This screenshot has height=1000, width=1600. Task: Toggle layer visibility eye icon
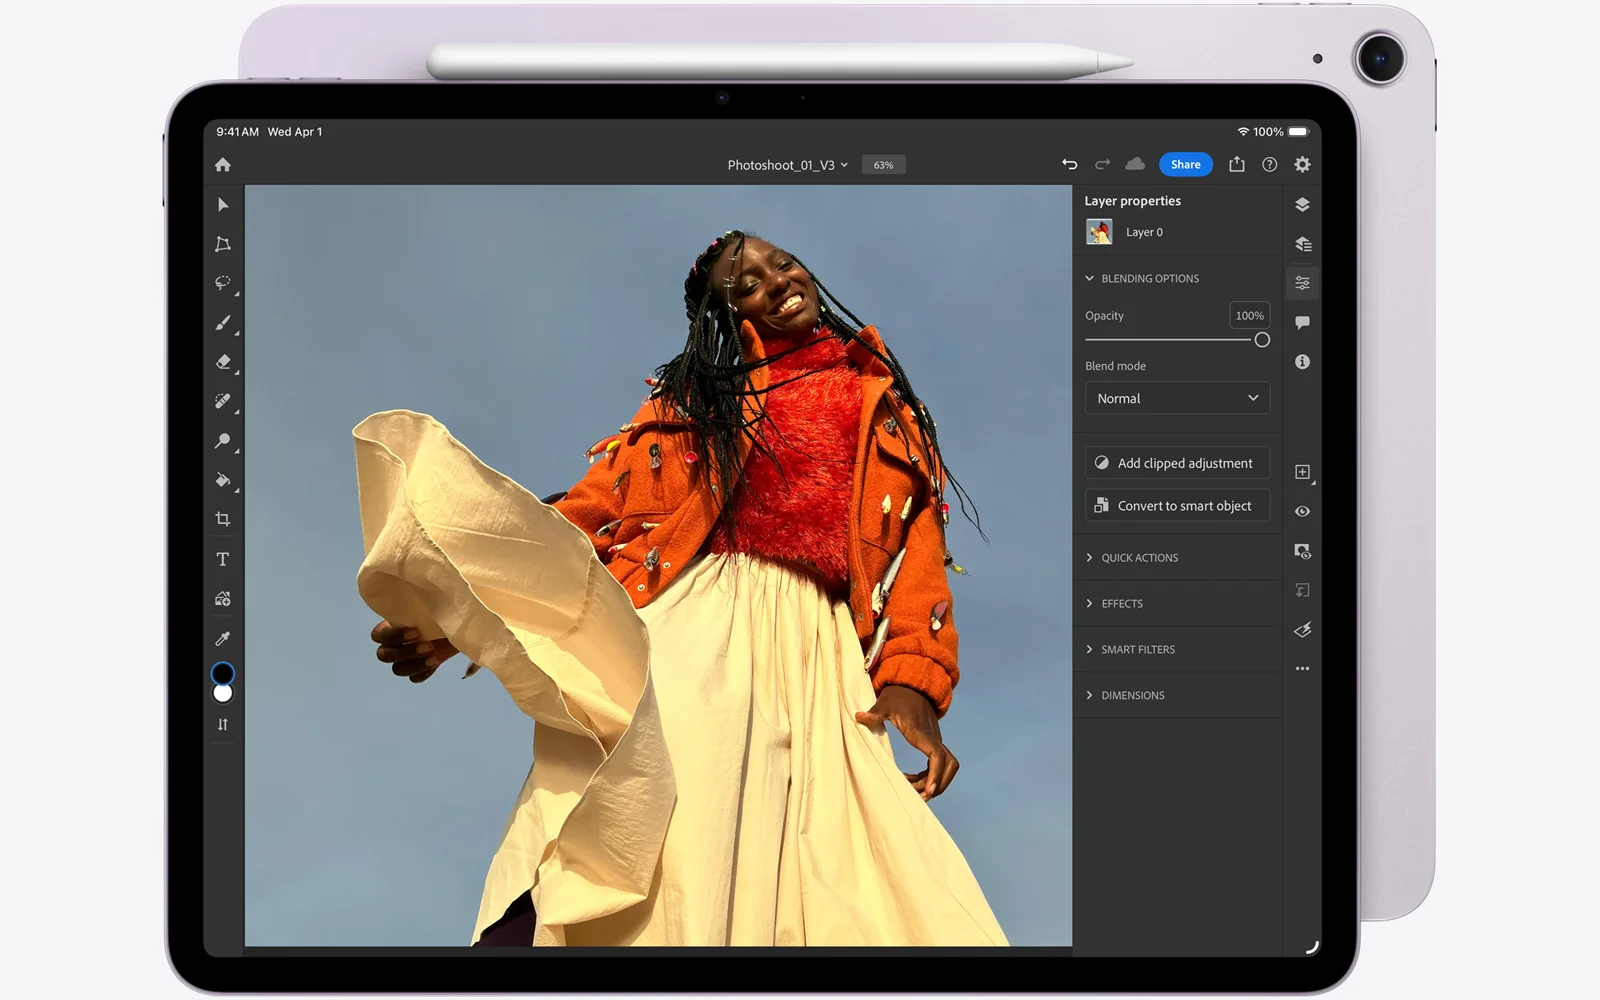[x=1302, y=511]
